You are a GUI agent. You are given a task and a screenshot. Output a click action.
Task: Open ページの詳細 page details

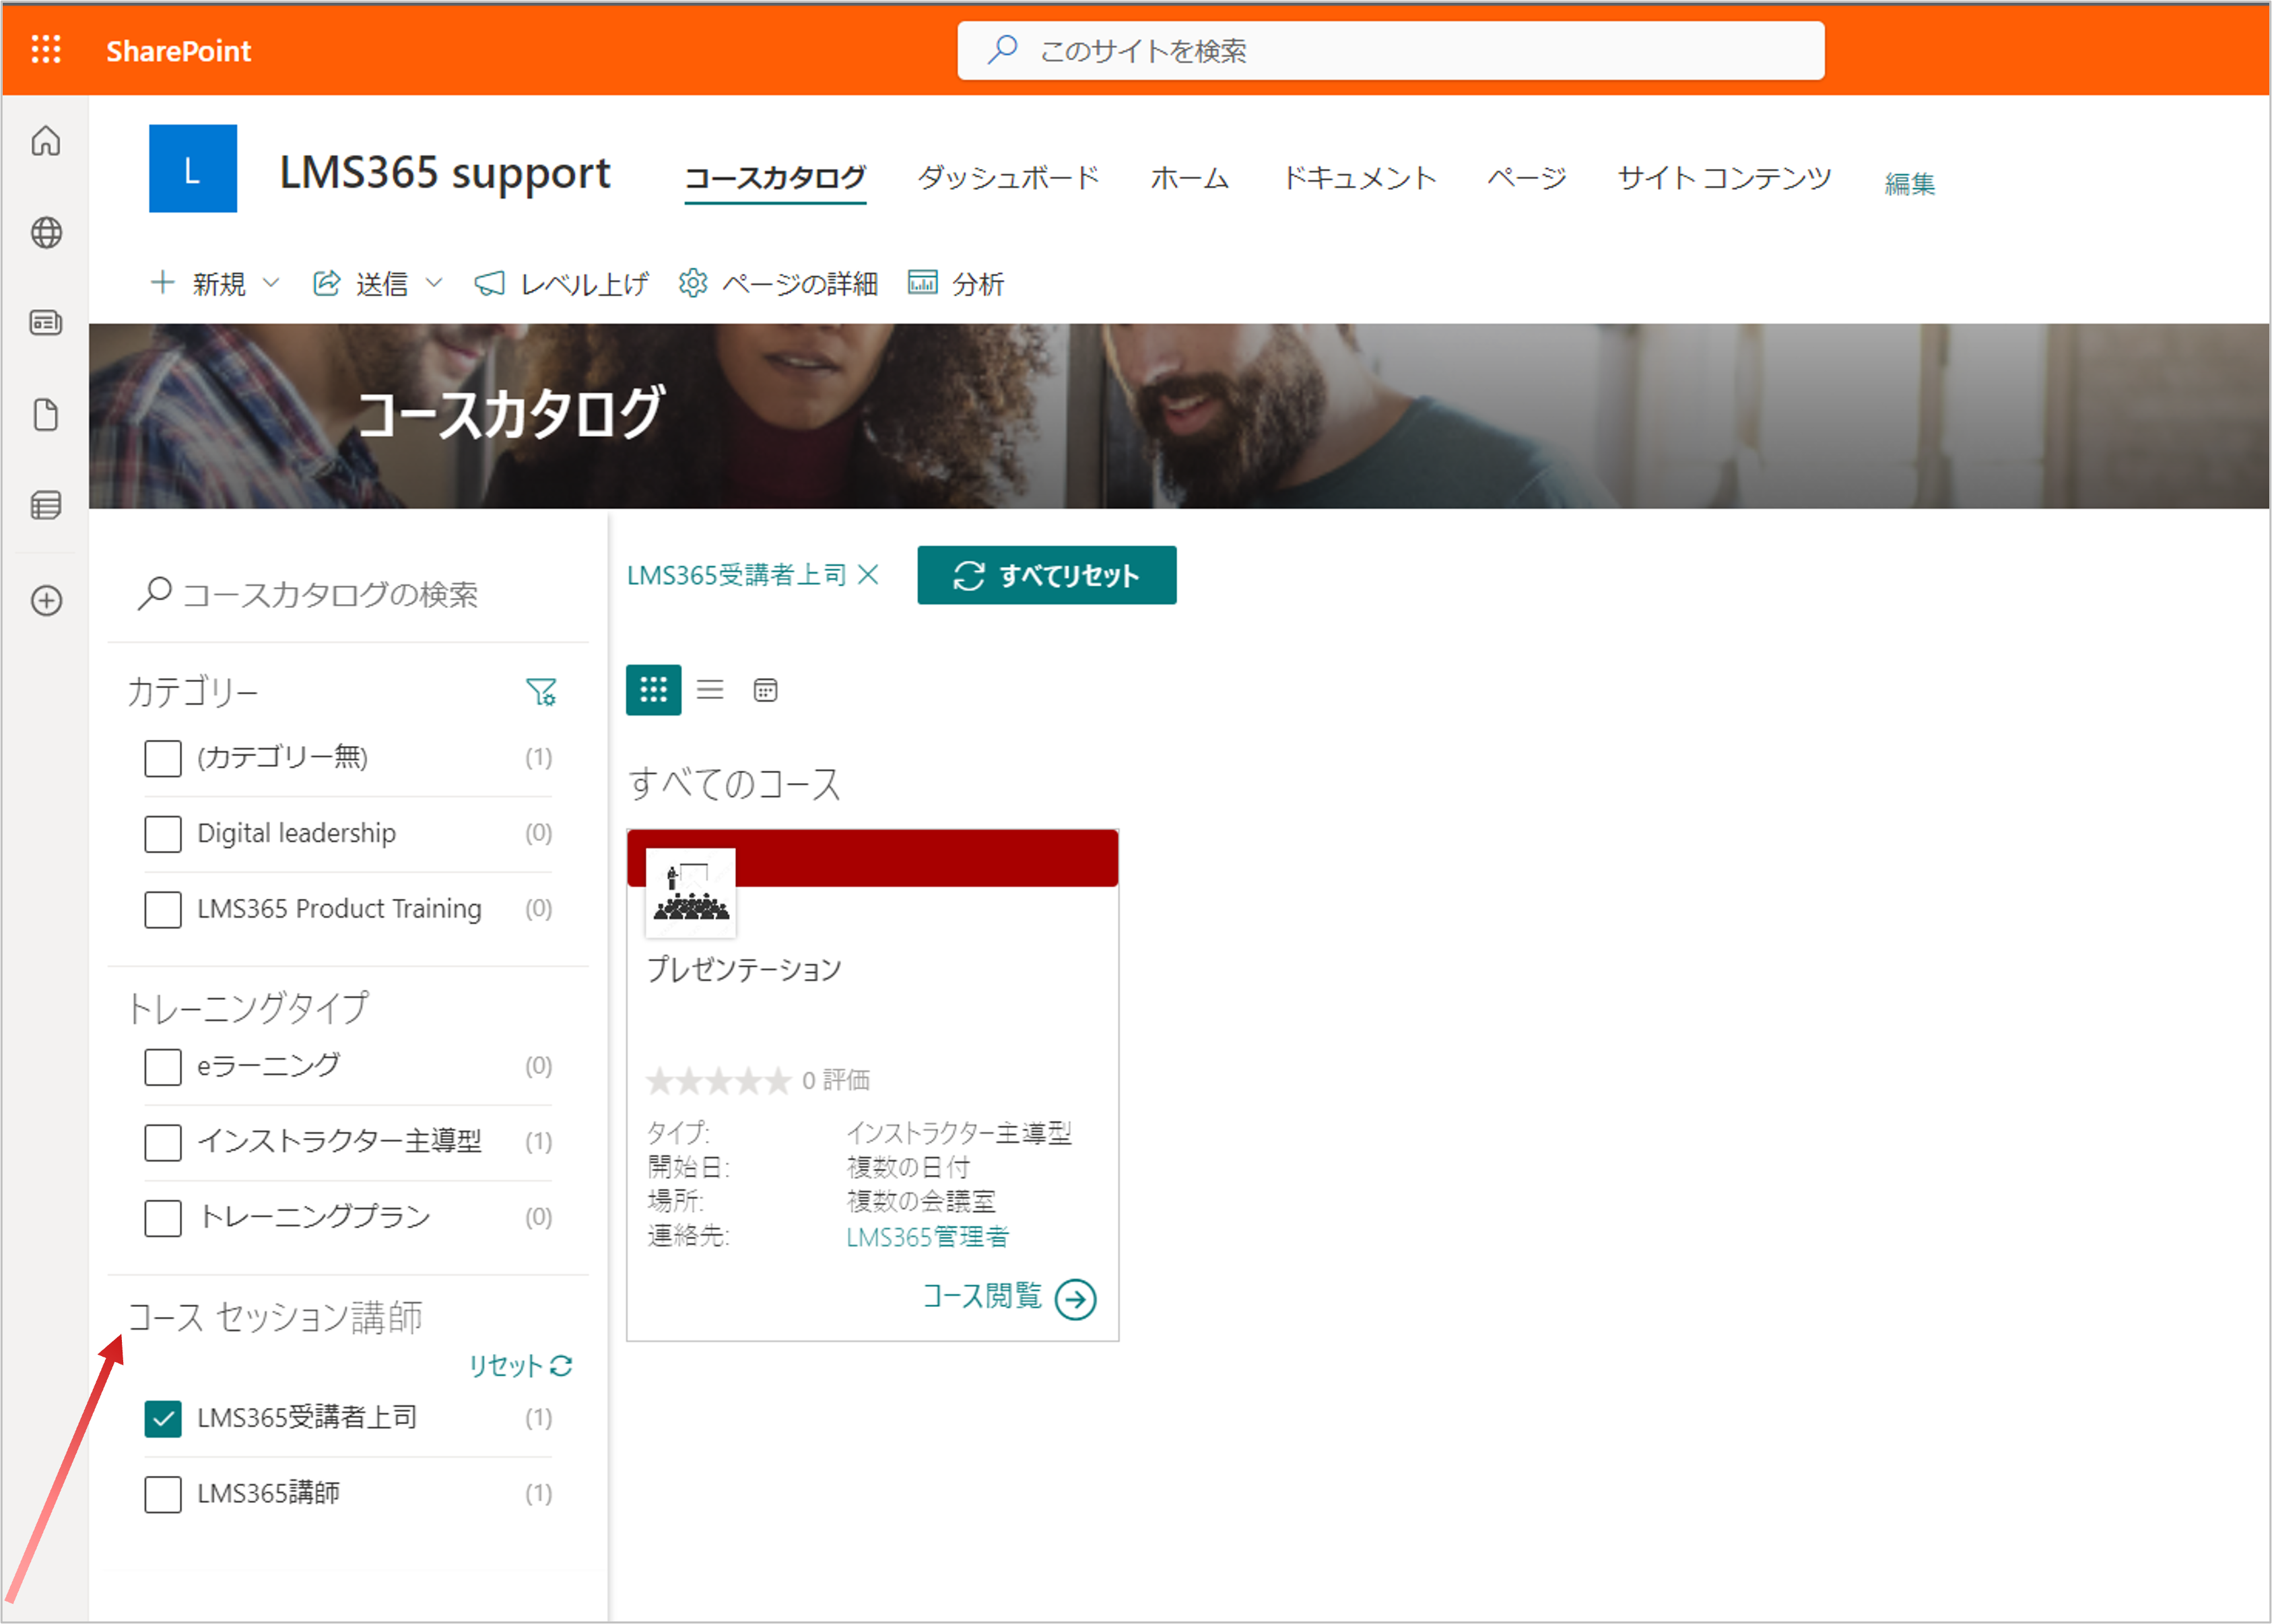pyautogui.click(x=778, y=283)
